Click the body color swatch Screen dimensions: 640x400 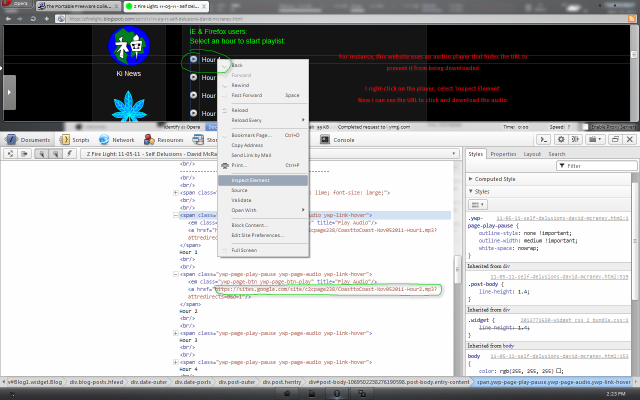point(559,371)
